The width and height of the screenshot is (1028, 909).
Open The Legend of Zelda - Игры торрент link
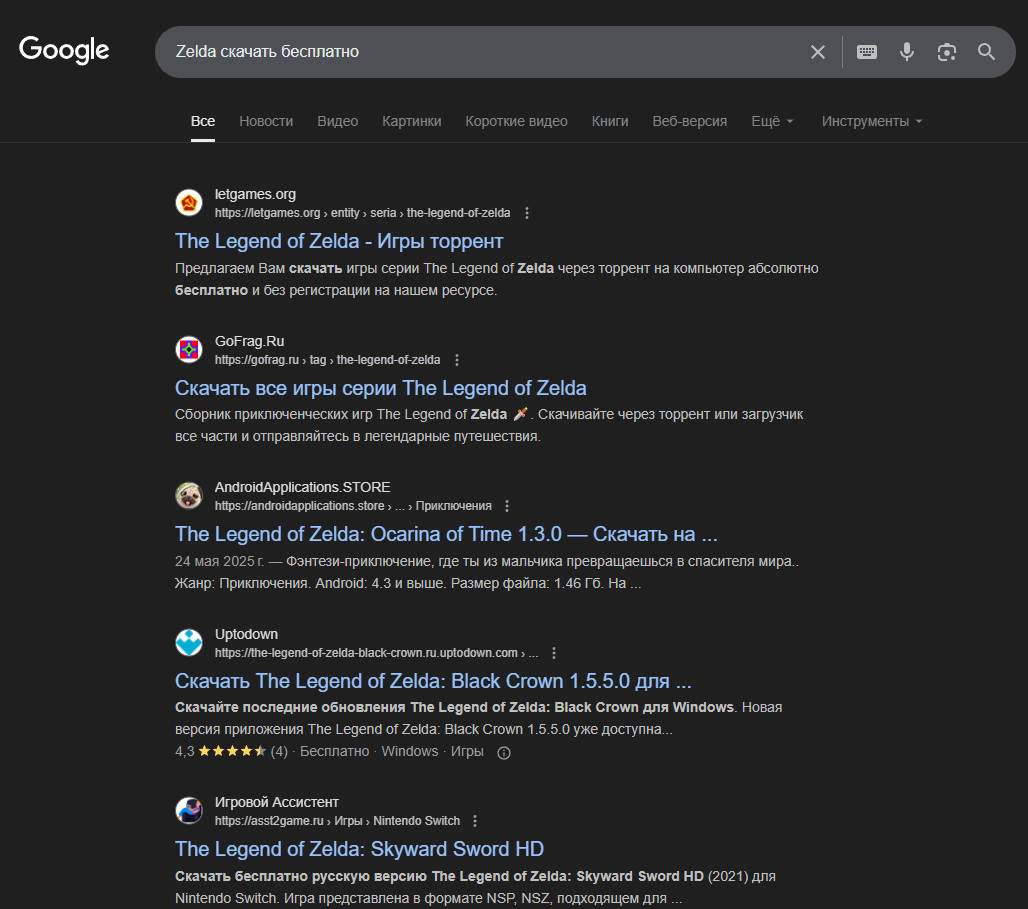point(339,241)
